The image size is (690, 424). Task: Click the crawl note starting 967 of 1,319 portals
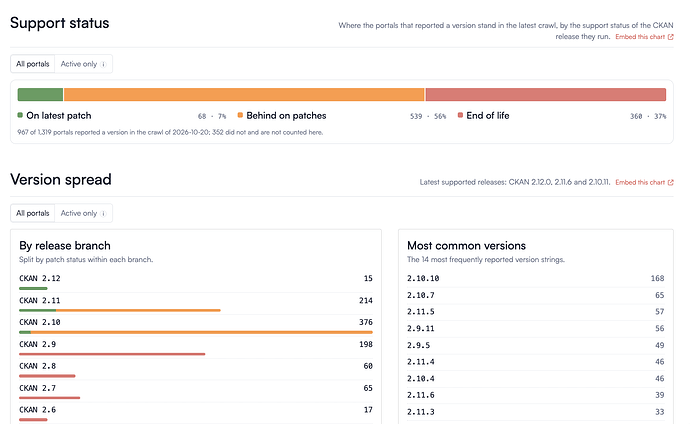[170, 132]
